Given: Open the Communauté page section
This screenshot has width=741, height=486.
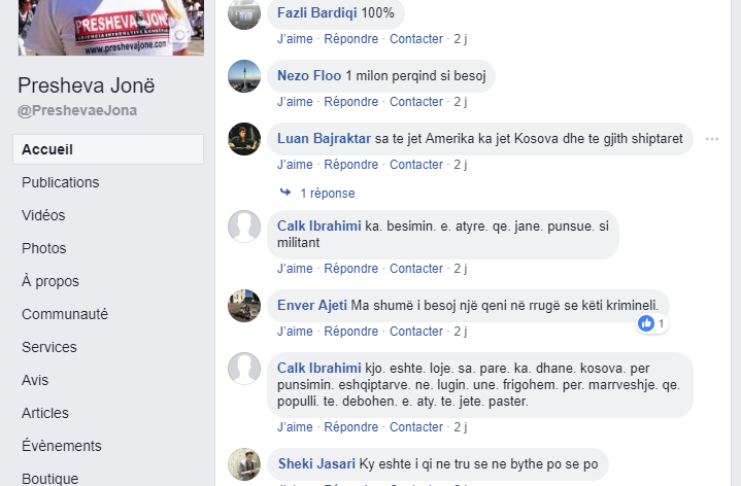Looking at the screenshot, I should pos(65,314).
